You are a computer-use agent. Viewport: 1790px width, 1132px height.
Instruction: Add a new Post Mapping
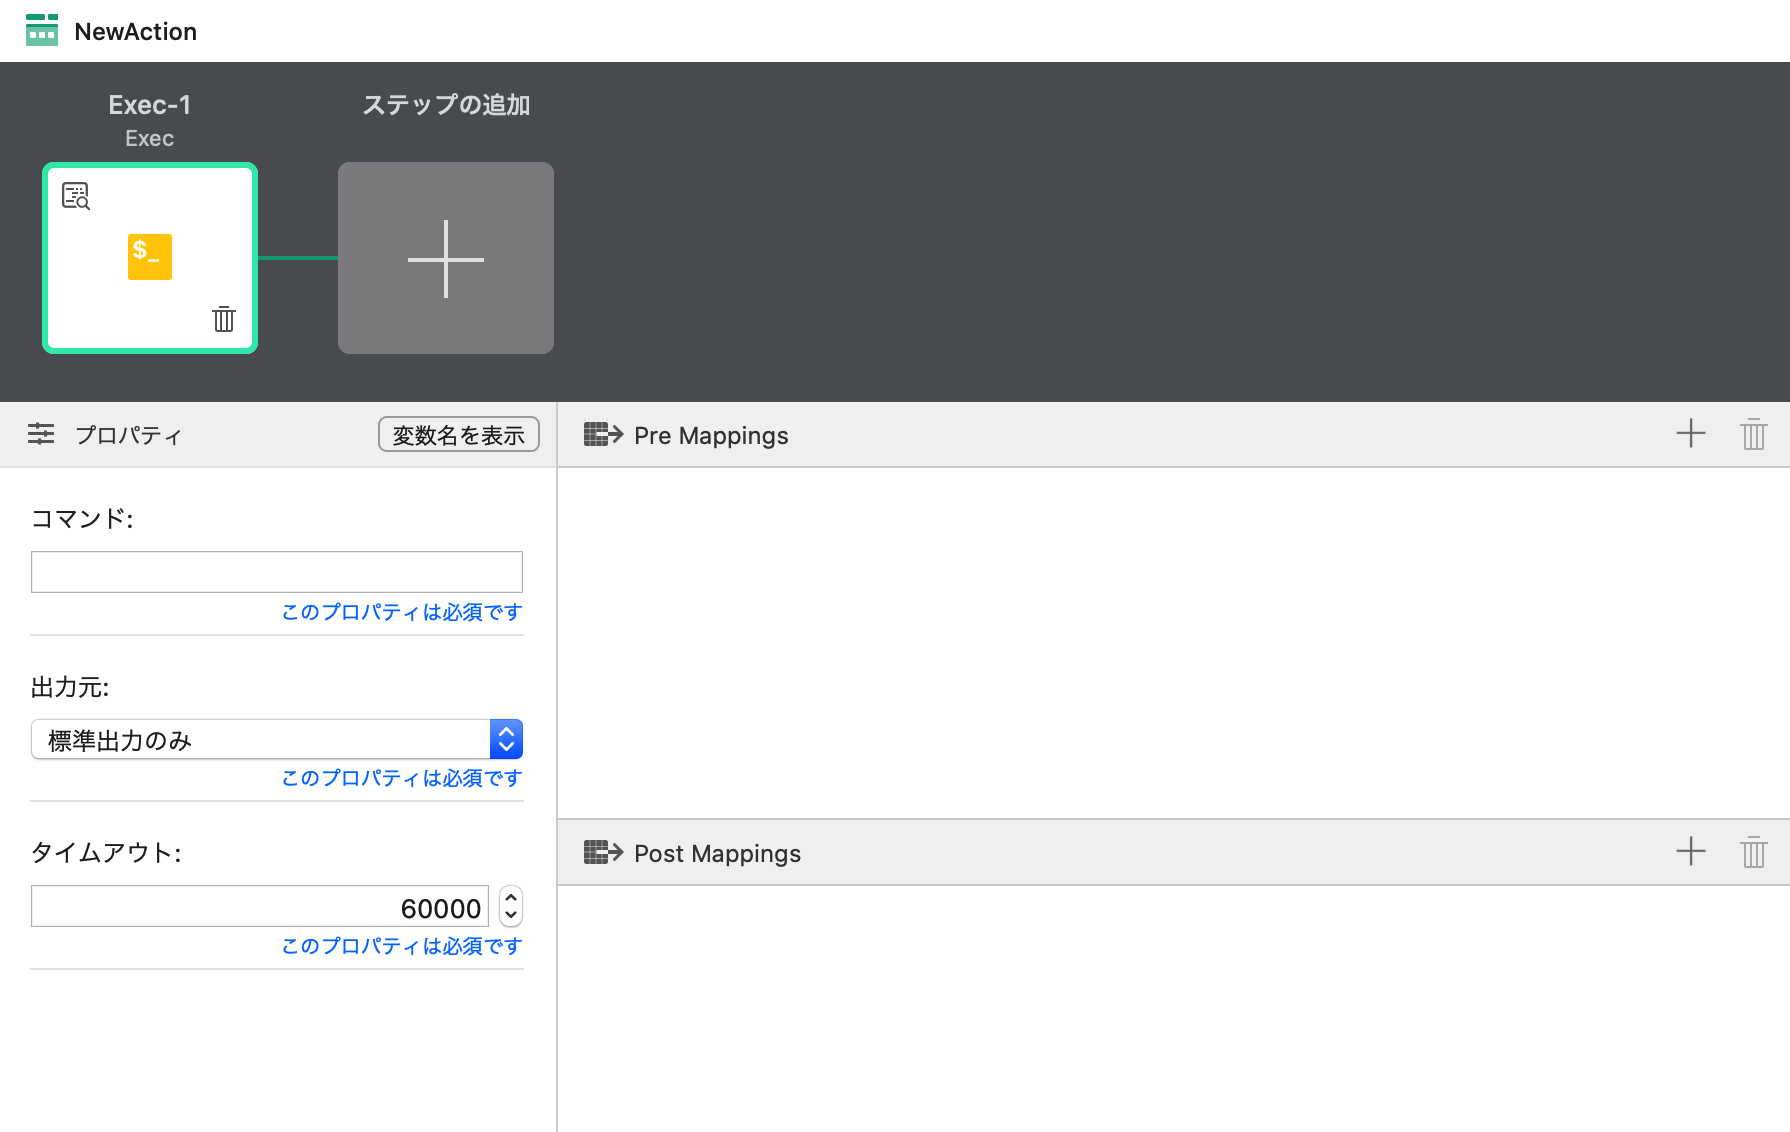coord(1690,852)
